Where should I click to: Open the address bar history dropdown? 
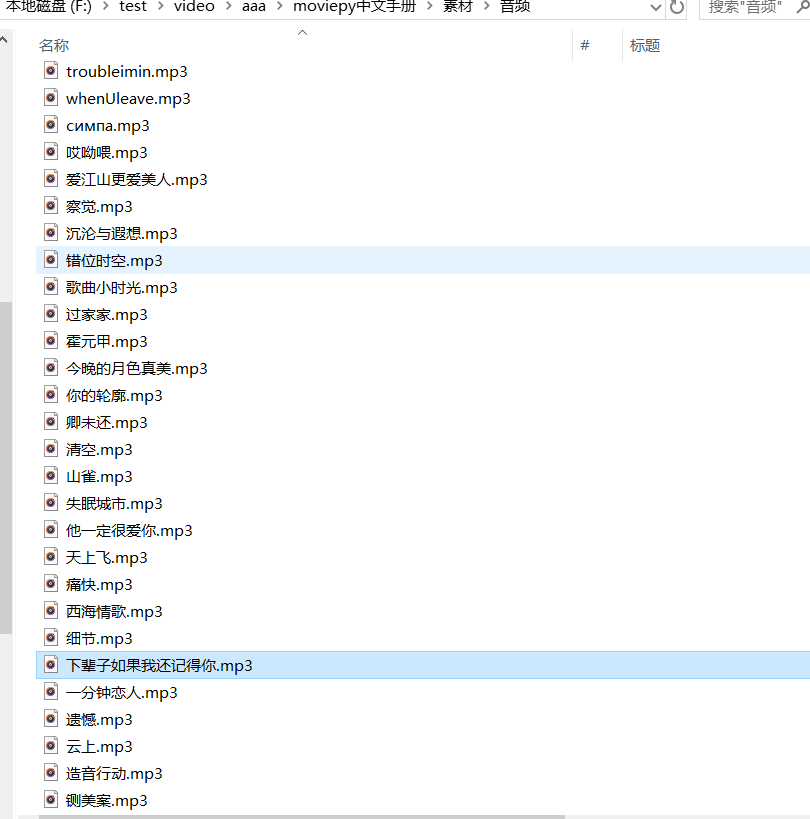655,8
